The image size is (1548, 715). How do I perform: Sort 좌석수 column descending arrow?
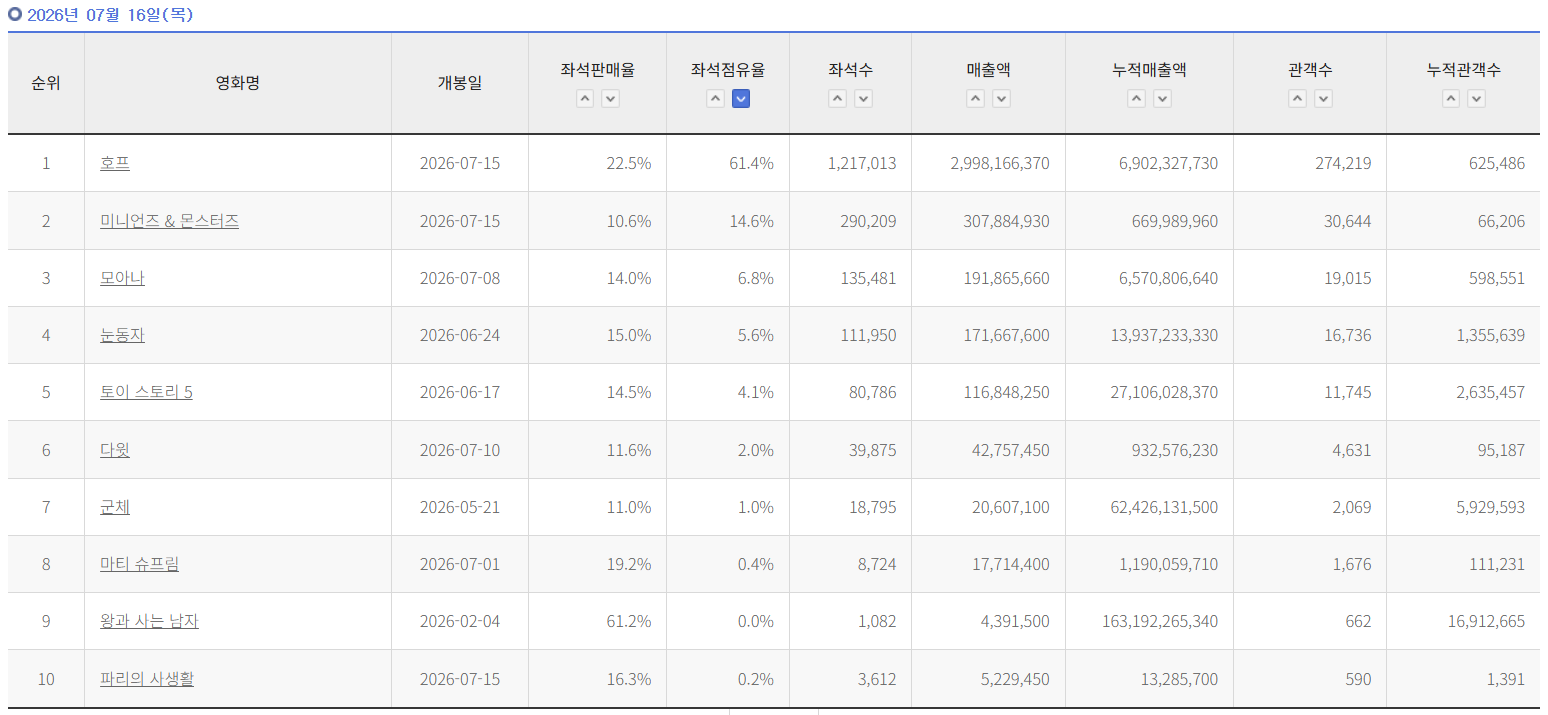864,98
